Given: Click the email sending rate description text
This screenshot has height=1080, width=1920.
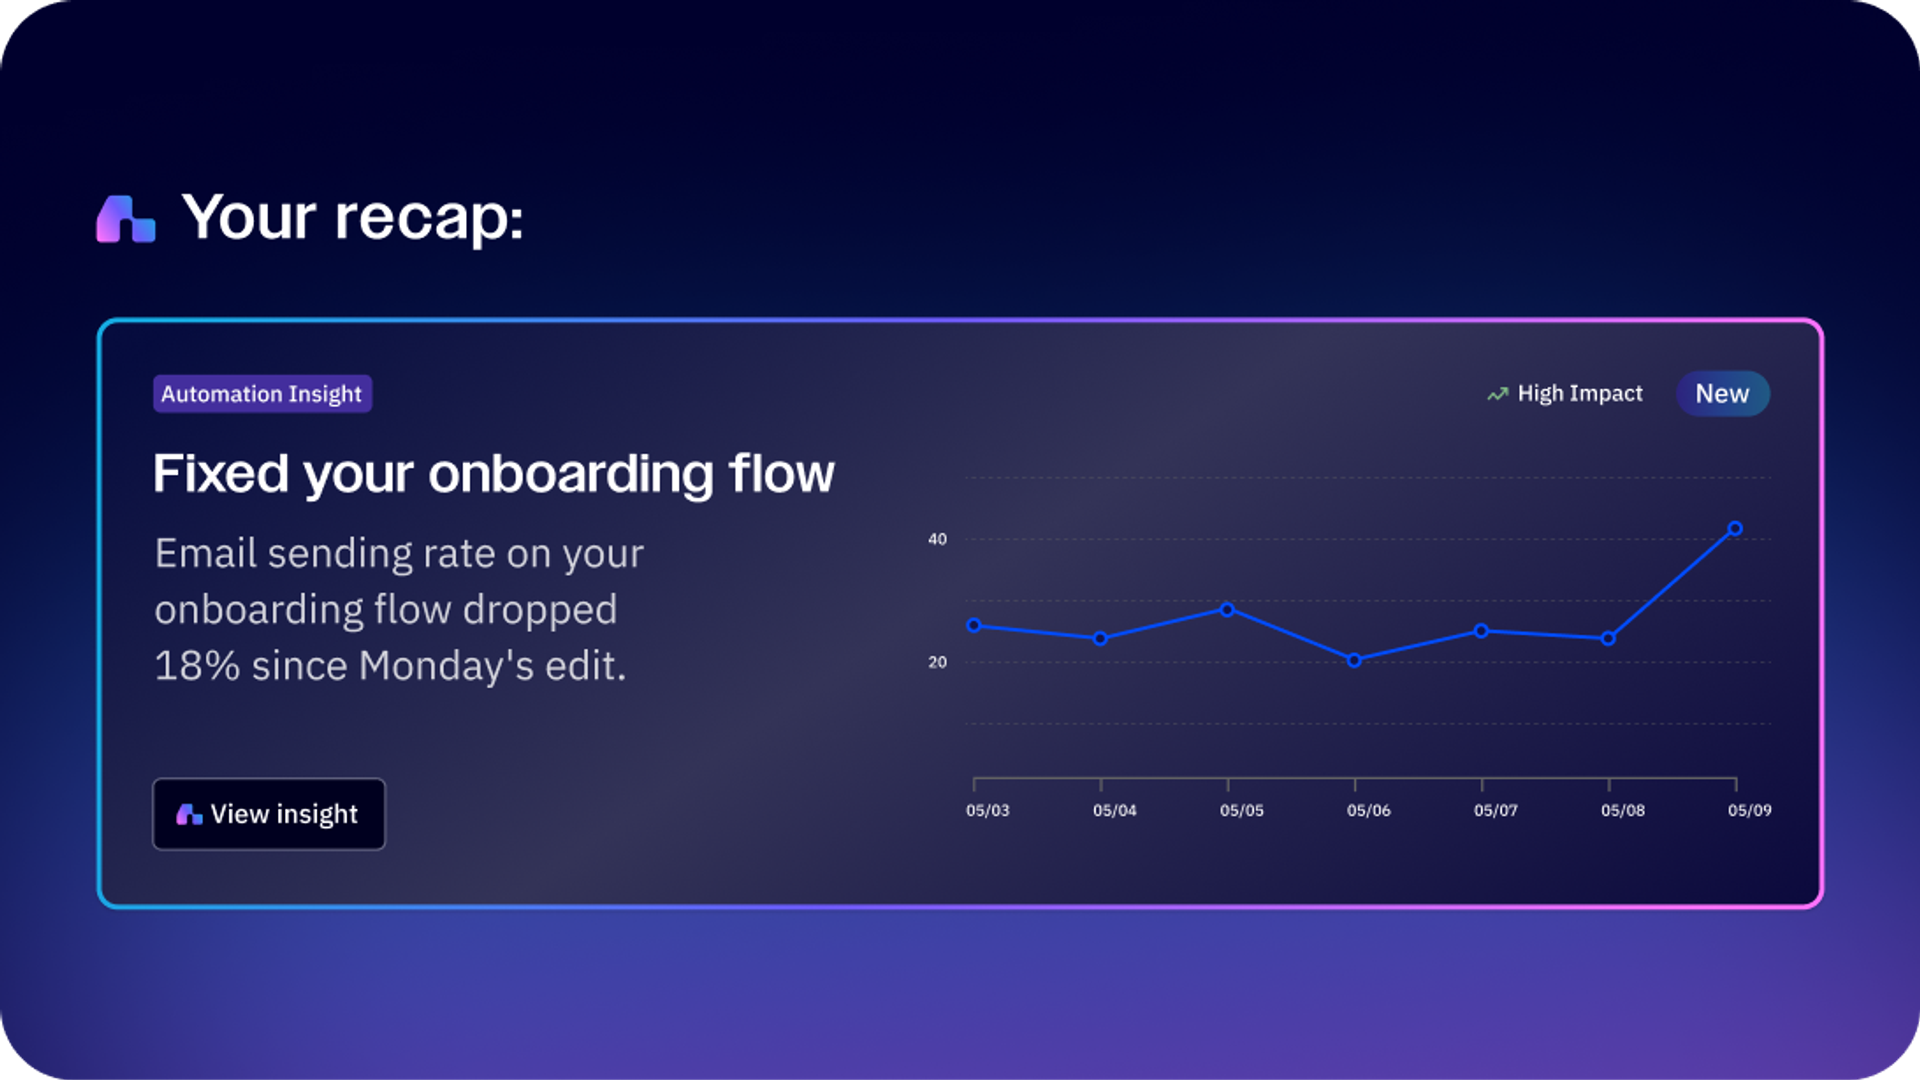Looking at the screenshot, I should point(399,609).
